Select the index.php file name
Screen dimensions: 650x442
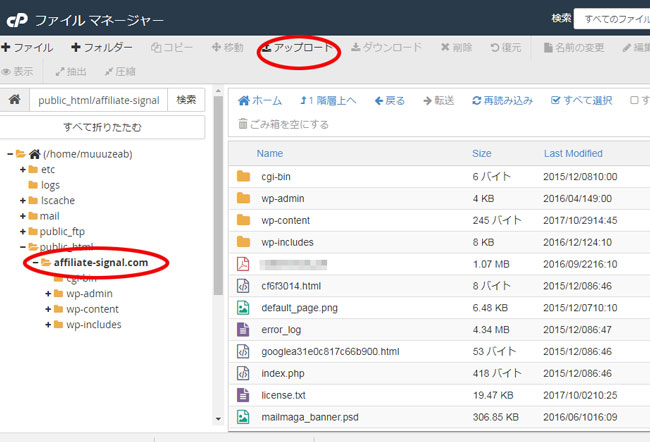[283, 374]
